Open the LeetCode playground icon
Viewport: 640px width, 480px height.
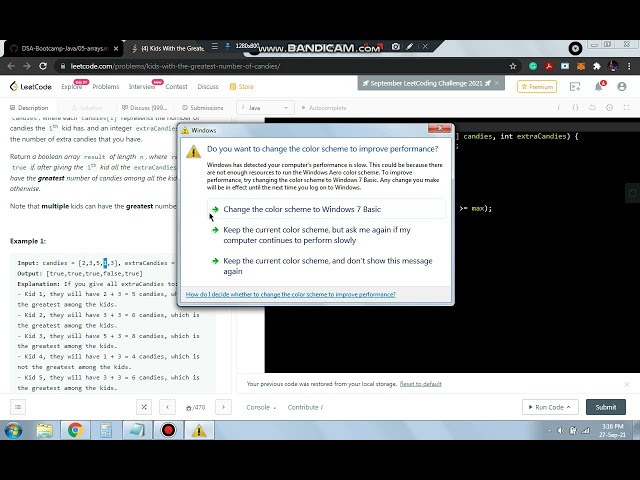(x=575, y=86)
